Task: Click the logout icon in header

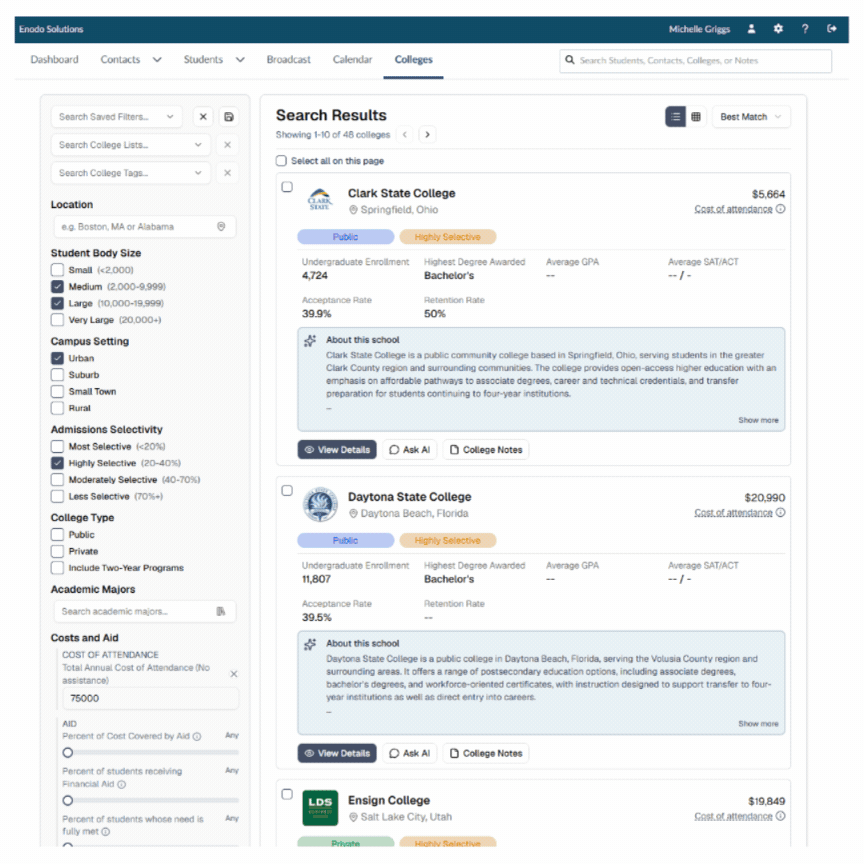Action: 832,29
